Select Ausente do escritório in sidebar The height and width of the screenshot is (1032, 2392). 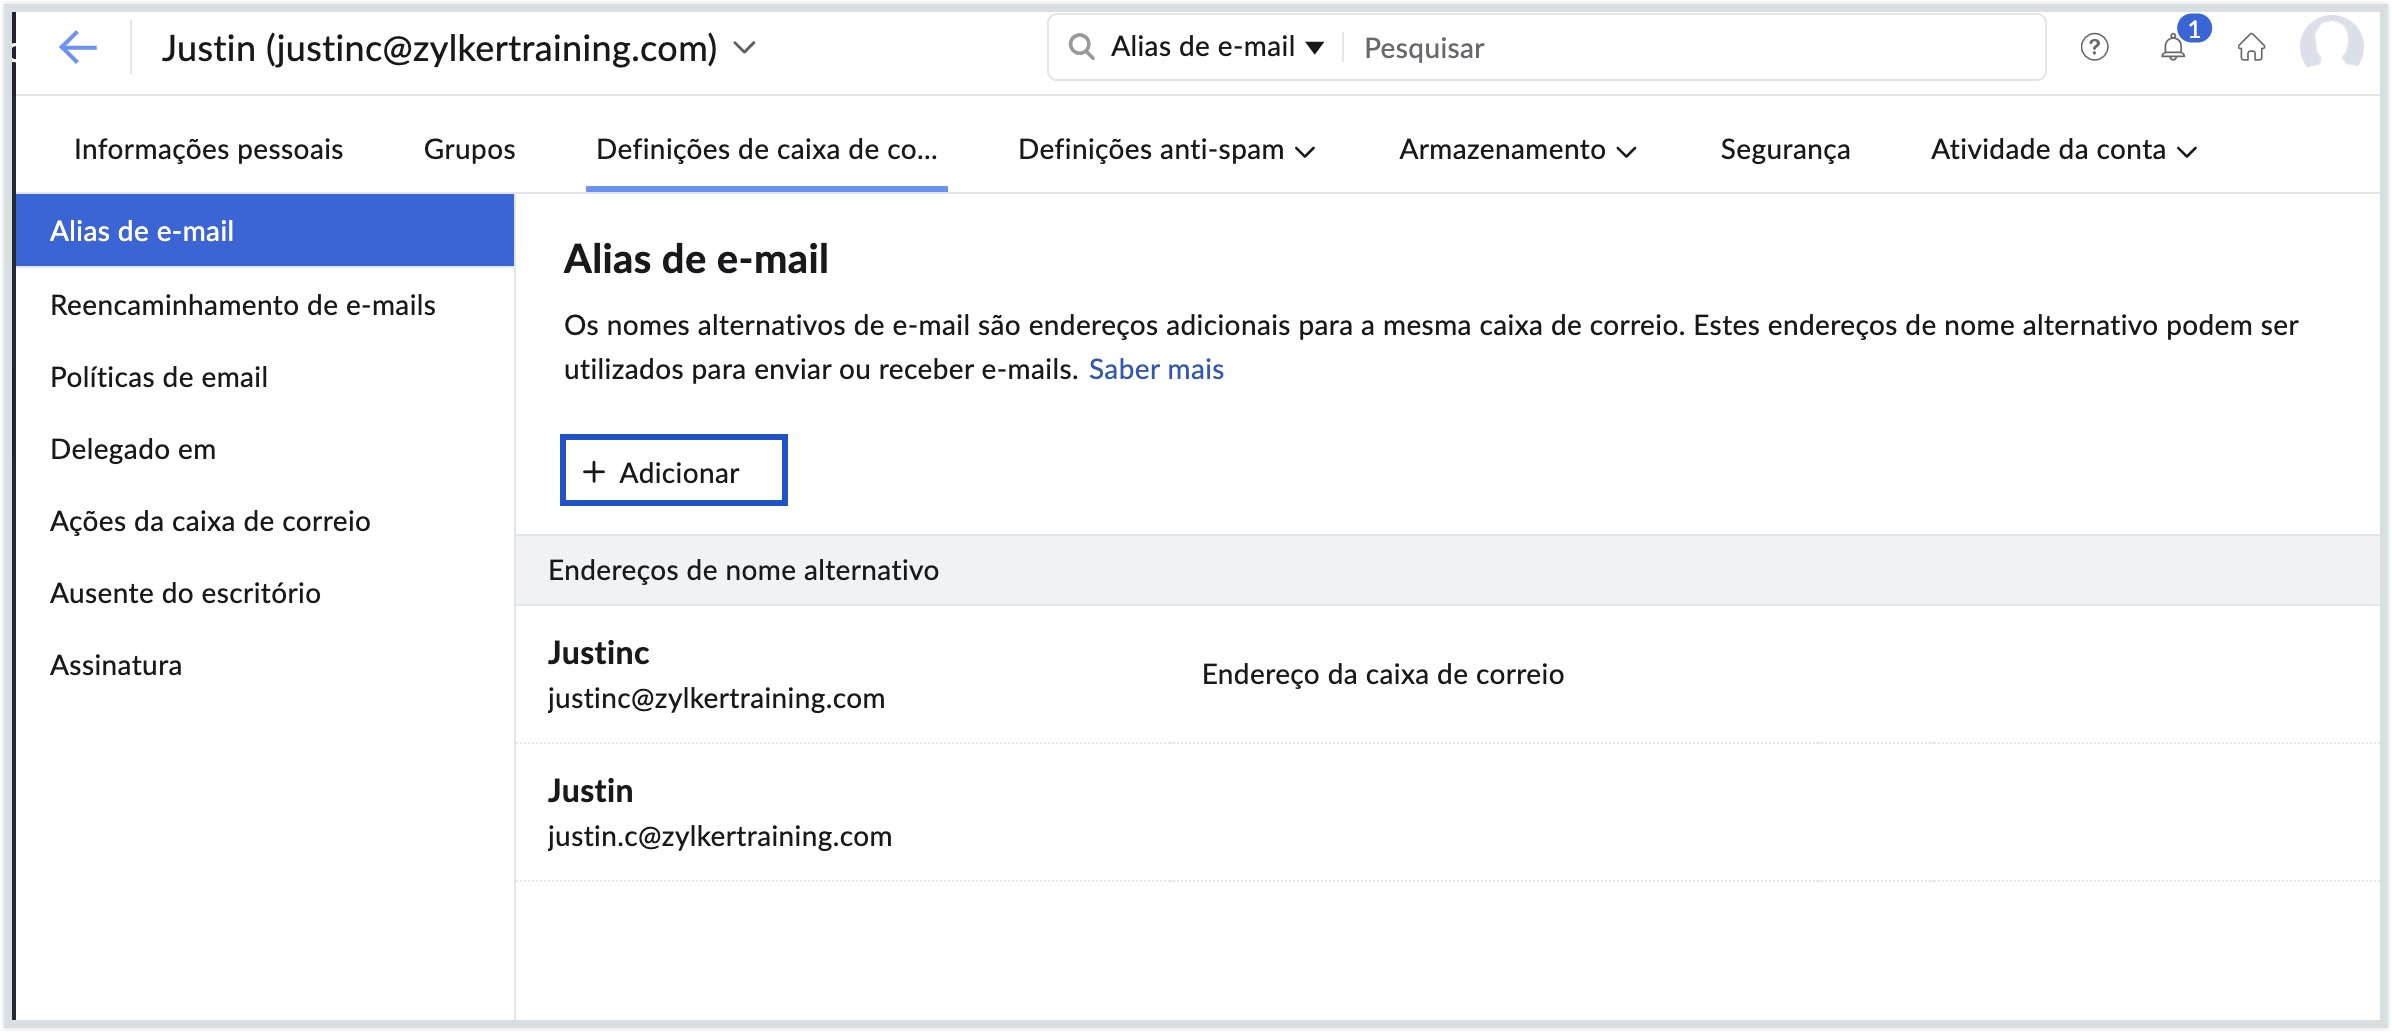(x=185, y=593)
